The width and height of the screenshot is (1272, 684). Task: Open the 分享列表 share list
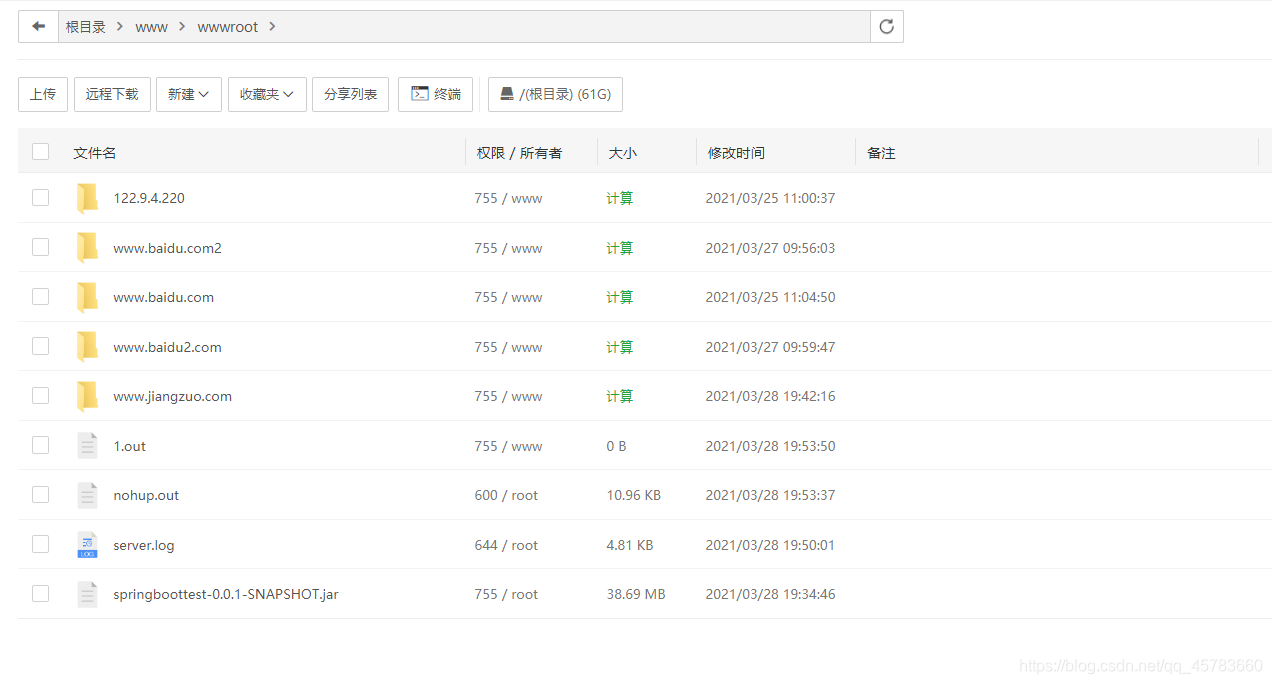tap(350, 94)
